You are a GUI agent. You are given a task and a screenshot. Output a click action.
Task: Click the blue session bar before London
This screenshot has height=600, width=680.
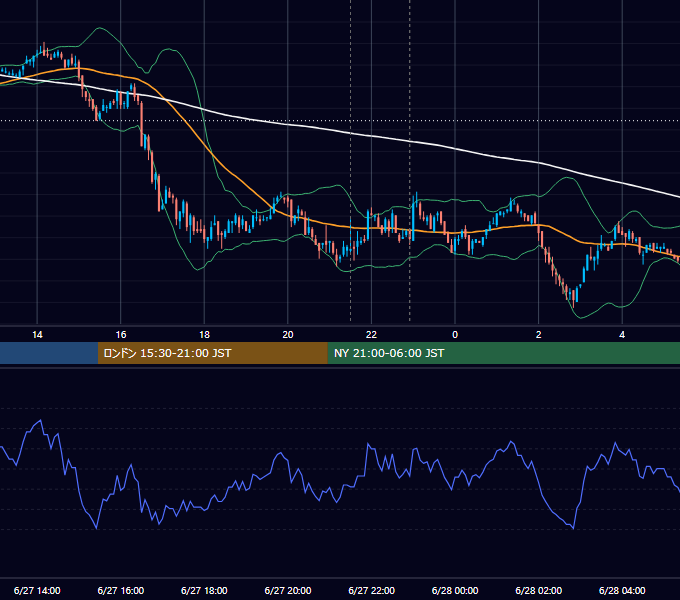49,353
